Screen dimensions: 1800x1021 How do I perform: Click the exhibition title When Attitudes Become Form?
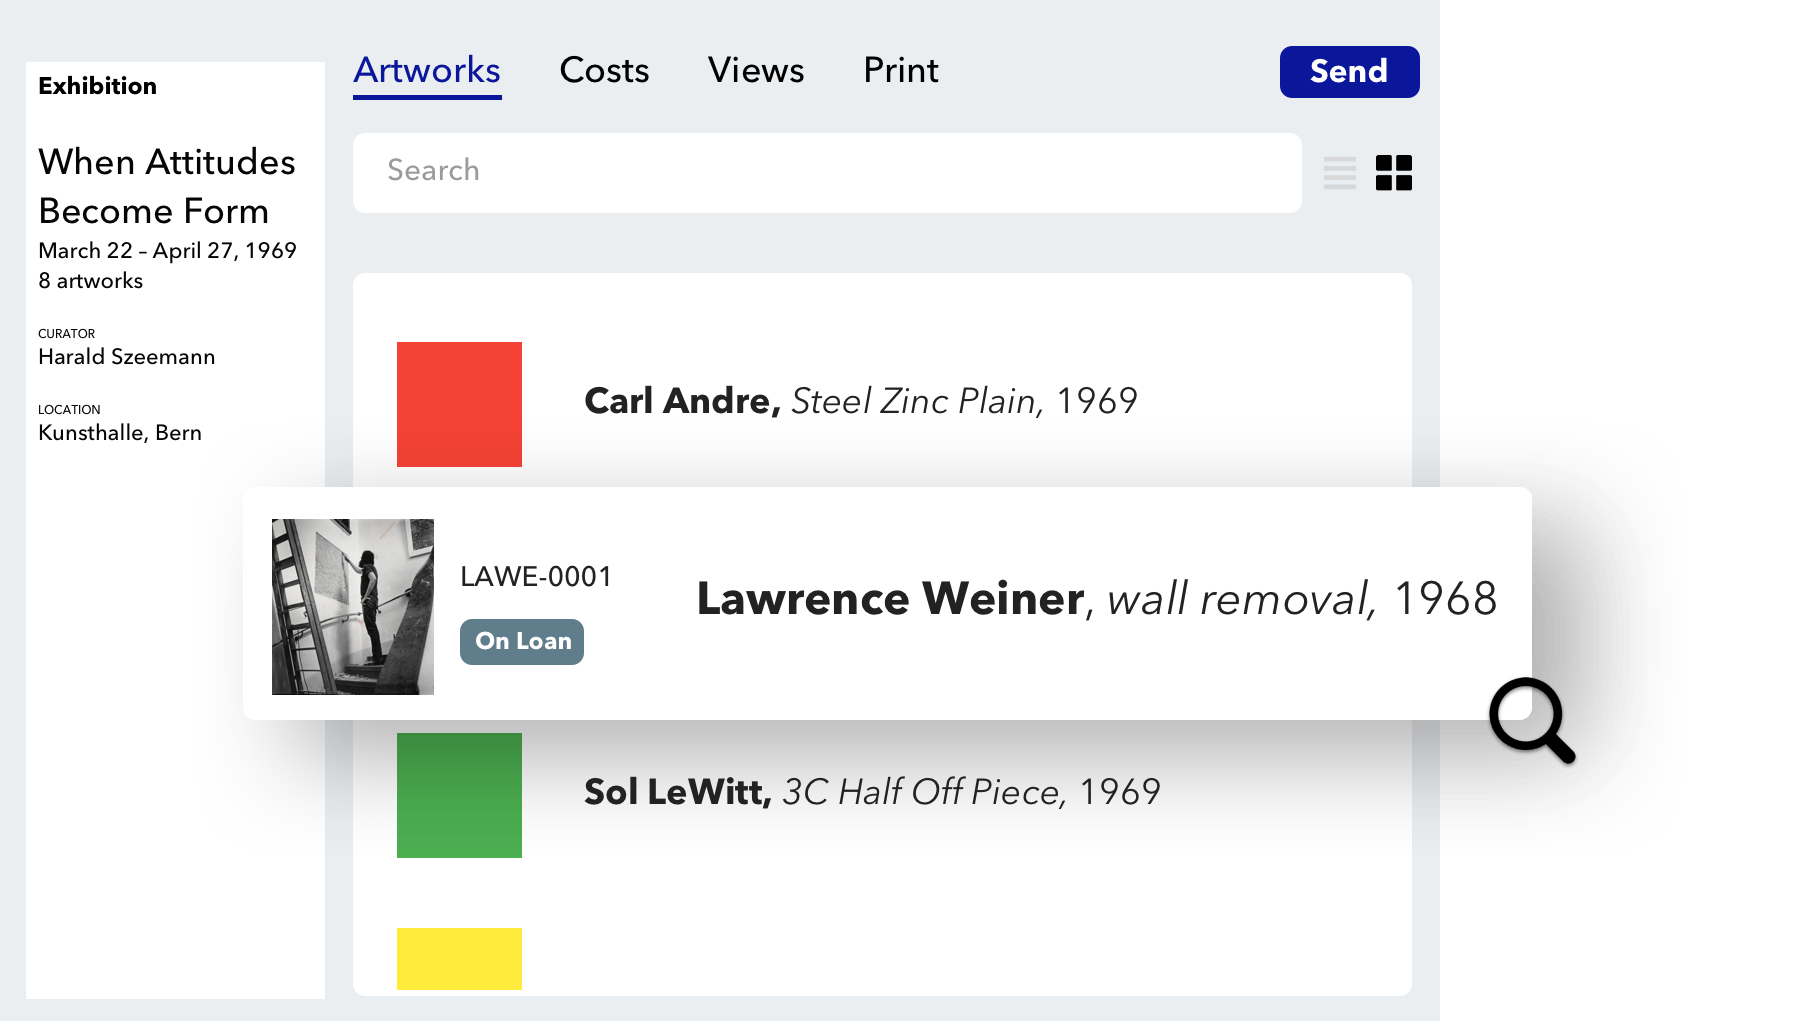pos(167,186)
